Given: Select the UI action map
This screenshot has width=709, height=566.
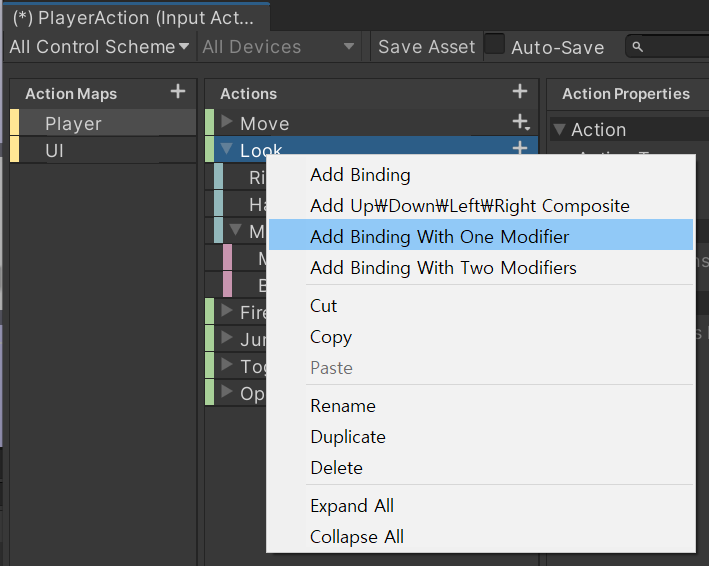Looking at the screenshot, I should [55, 151].
